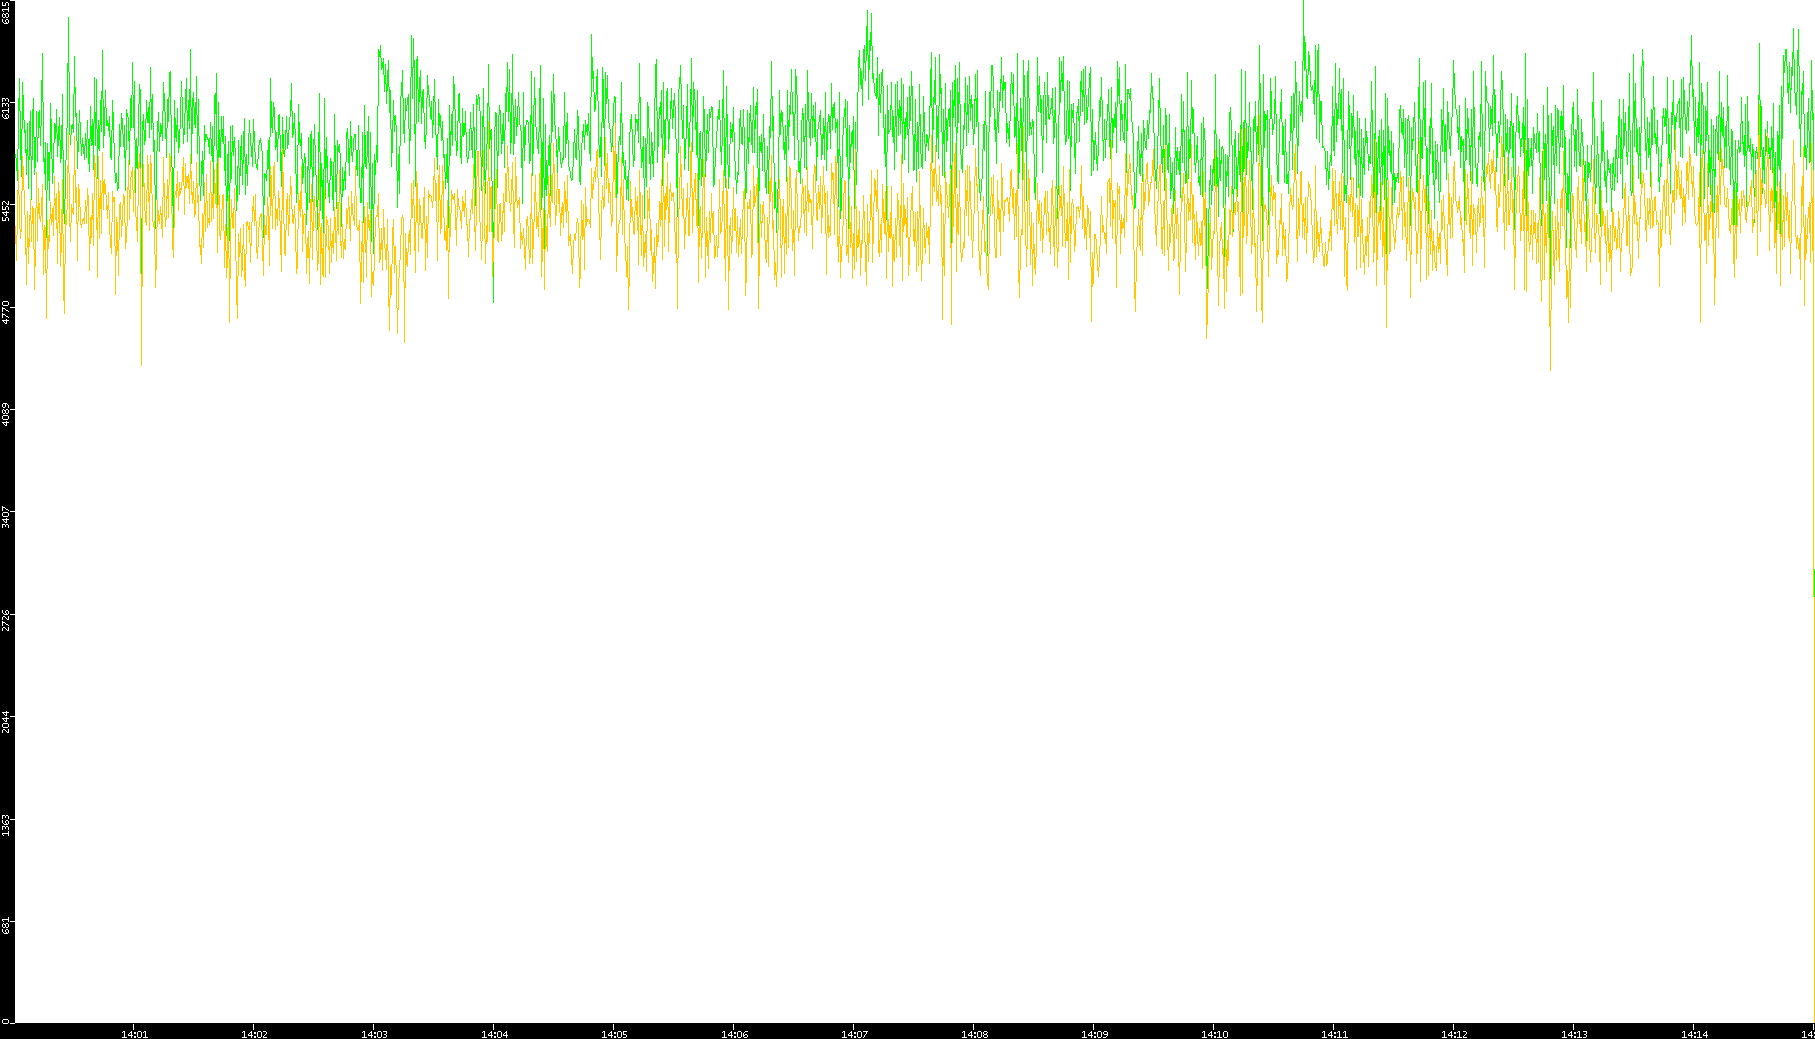This screenshot has height=1039, width=1815.
Task: Click the 4089 vertical axis label
Action: click(6, 413)
